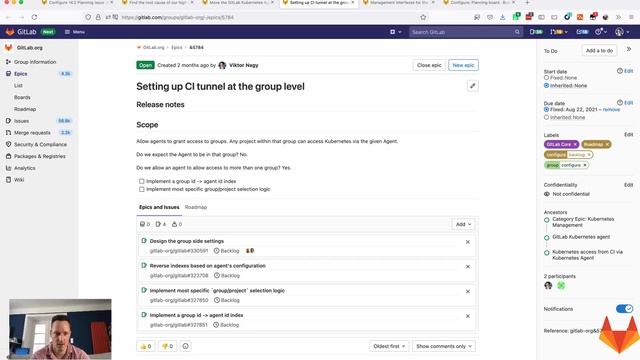The width and height of the screenshot is (640, 360).
Task: Open to-do list icon in navbar
Action: [582, 32]
